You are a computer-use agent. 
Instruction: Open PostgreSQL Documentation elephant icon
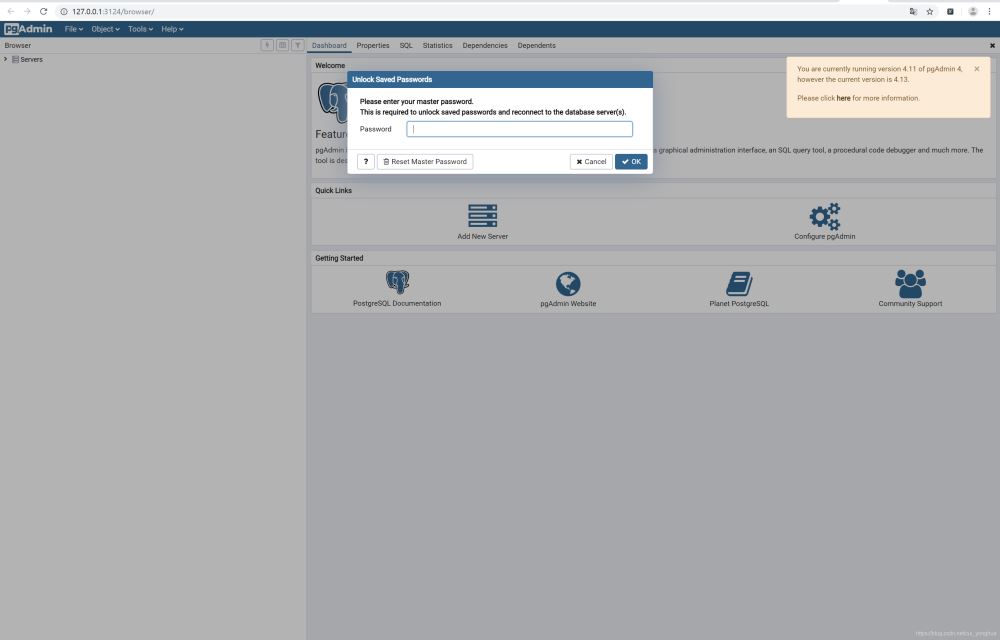397,283
